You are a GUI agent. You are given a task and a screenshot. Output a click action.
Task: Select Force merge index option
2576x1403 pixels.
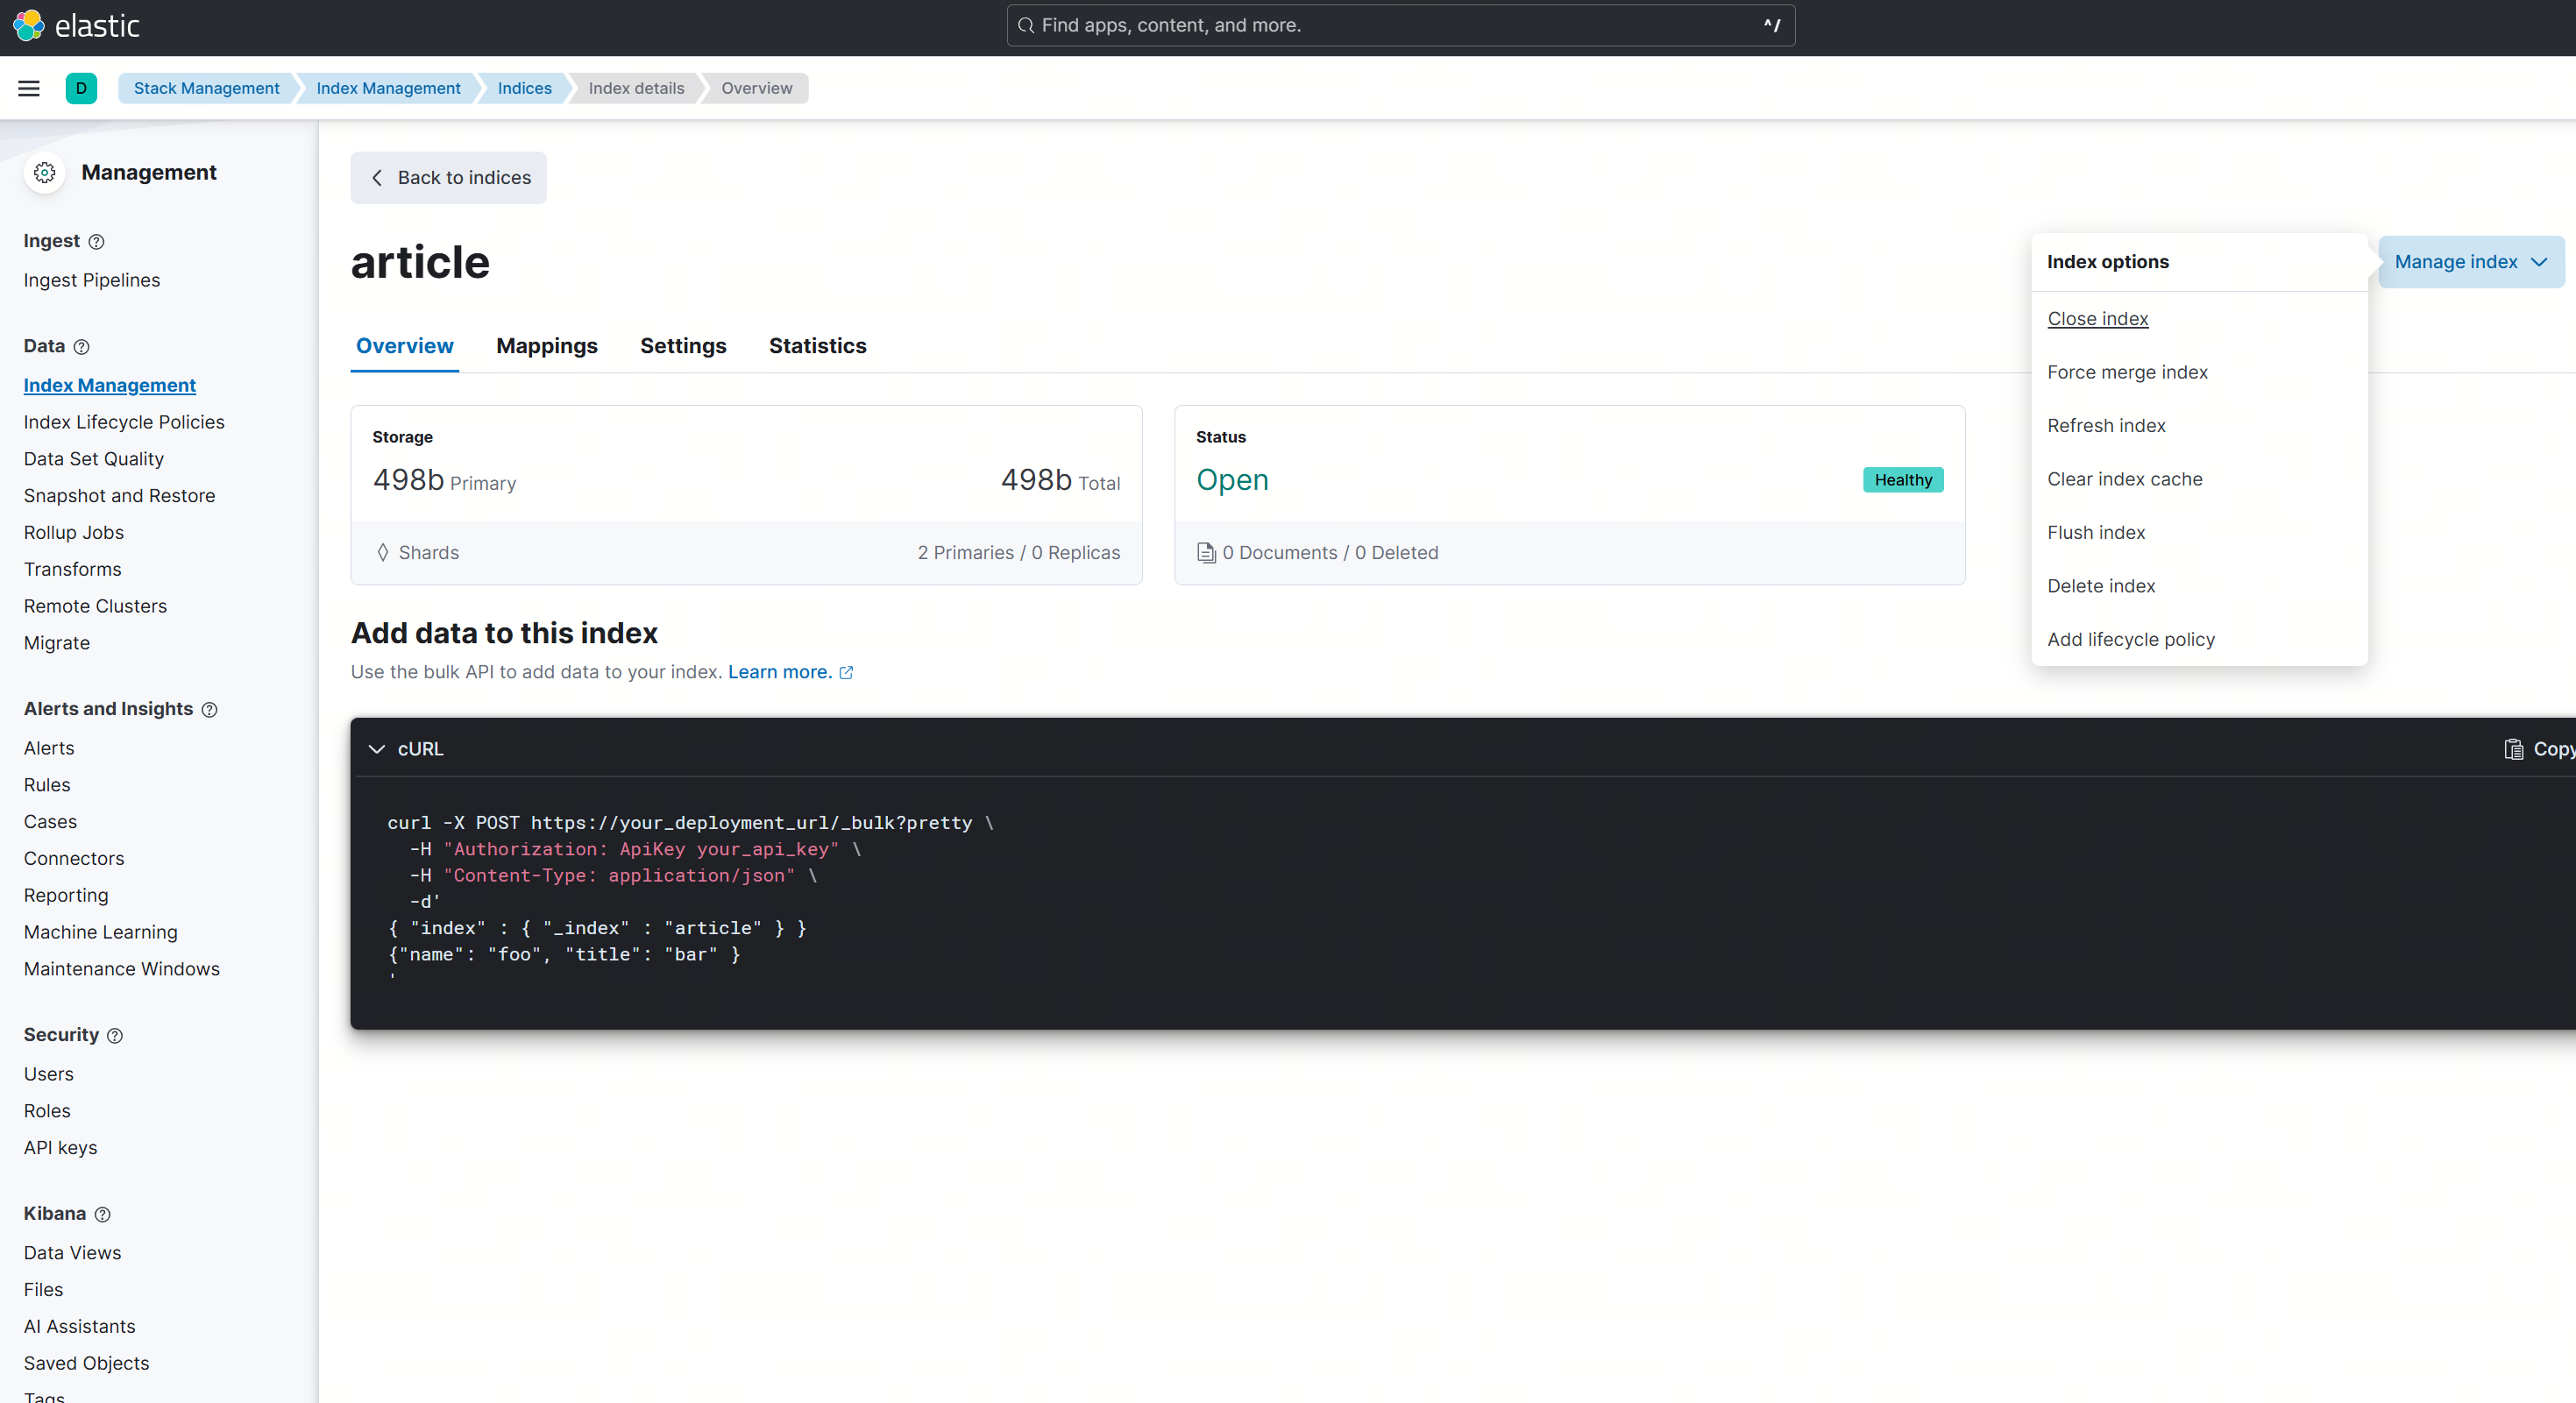coord(2127,372)
